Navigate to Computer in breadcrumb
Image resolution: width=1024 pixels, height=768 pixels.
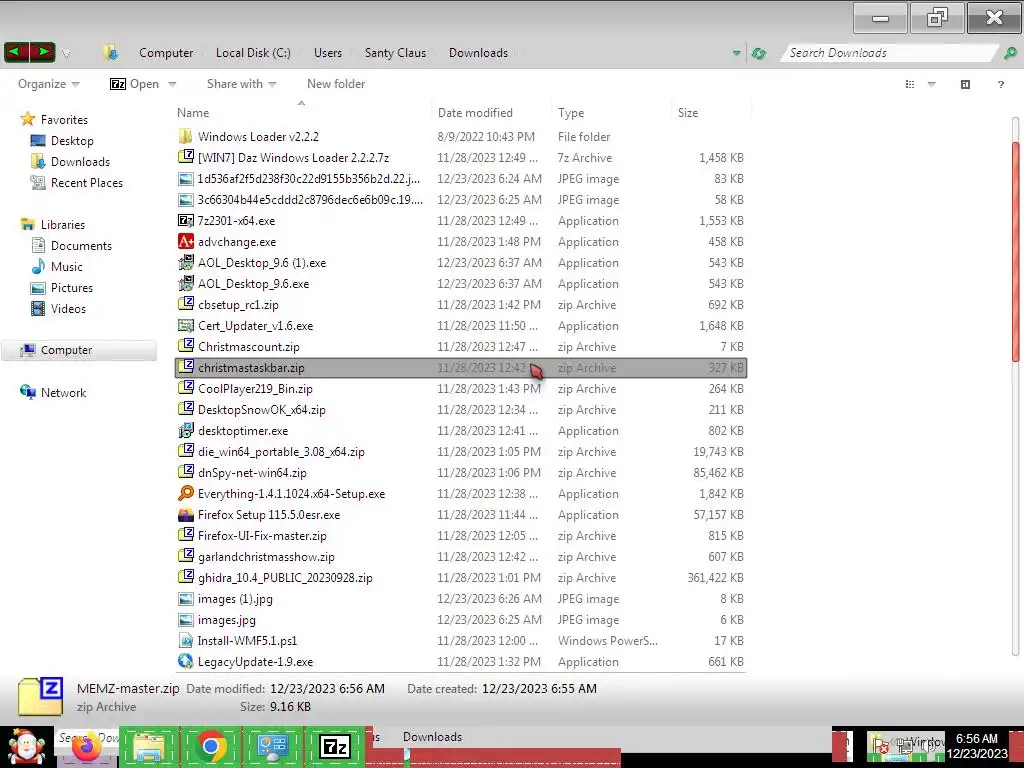[166, 53]
